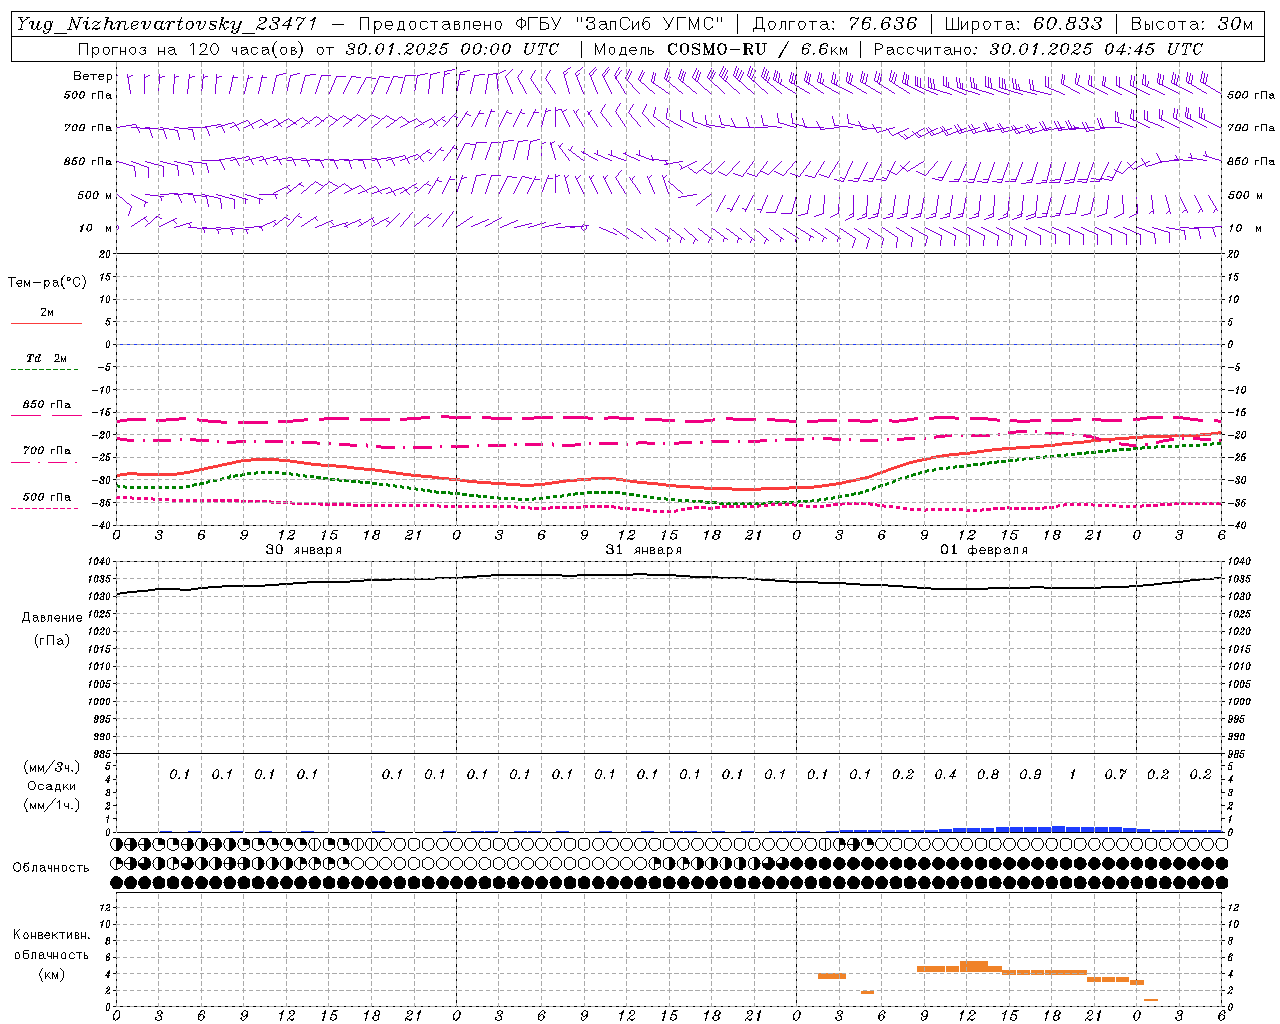Click the Осадки precipitation label
Screen dimensions: 1280x1024
coord(52,786)
